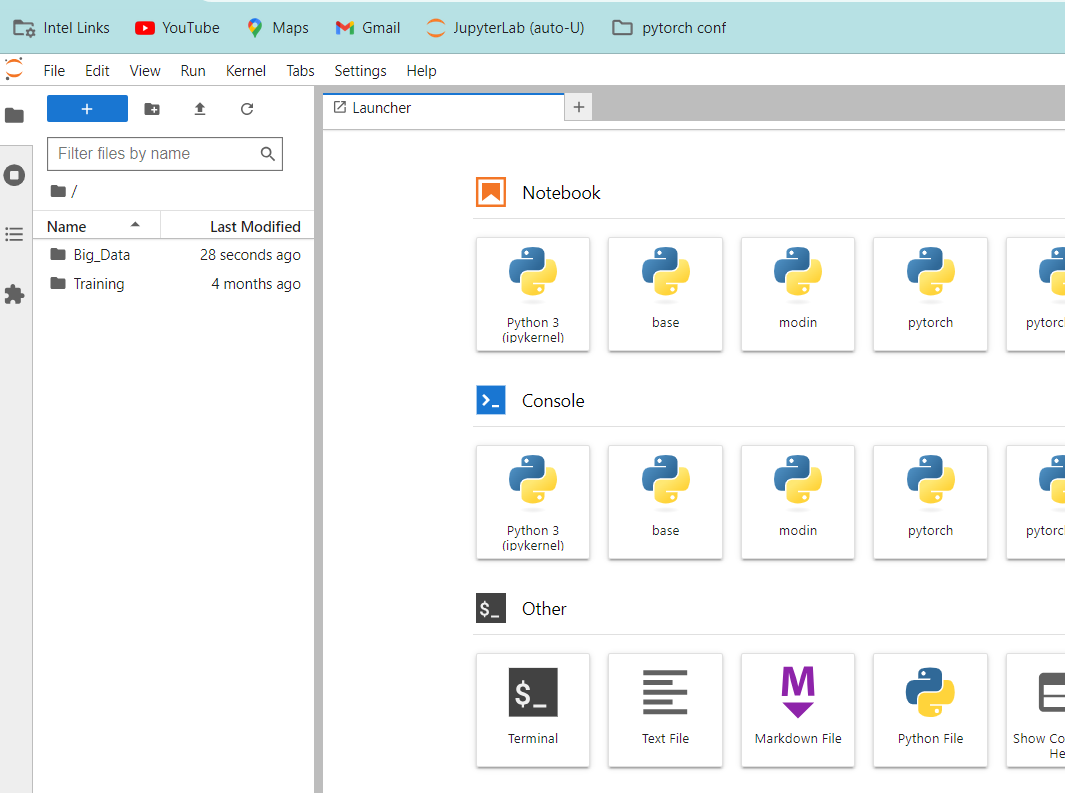Screen dimensions: 1065x793
Task: Click the search icon in the file filter
Action: [268, 154]
